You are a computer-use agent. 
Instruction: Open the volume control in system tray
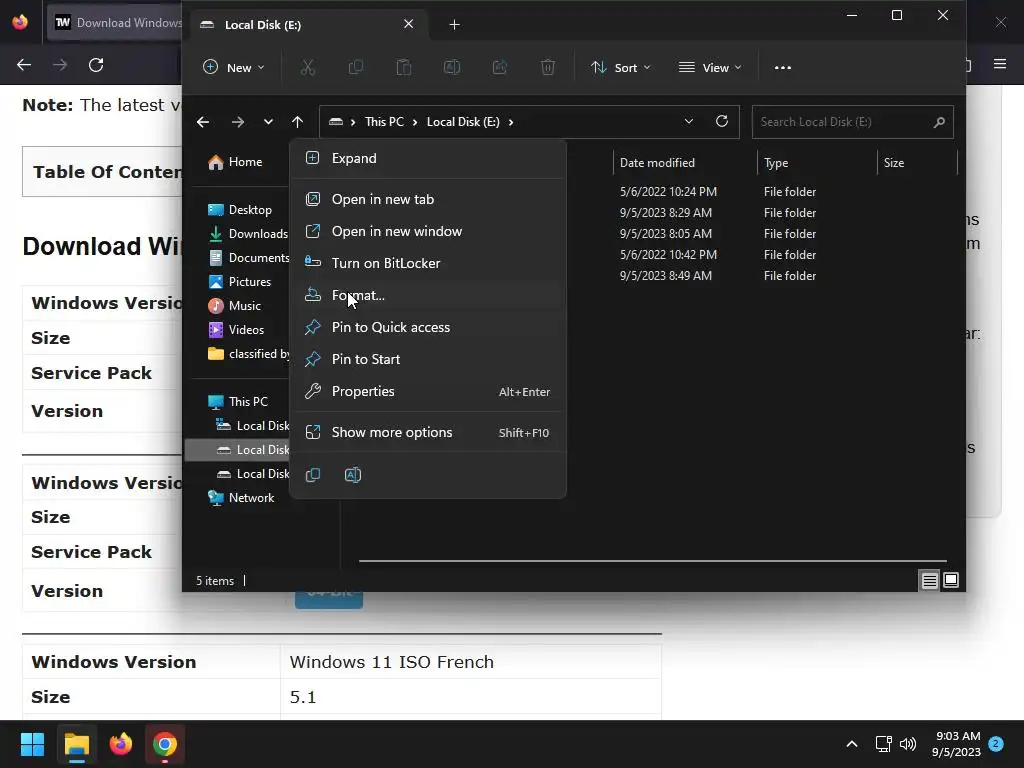pyautogui.click(x=907, y=744)
